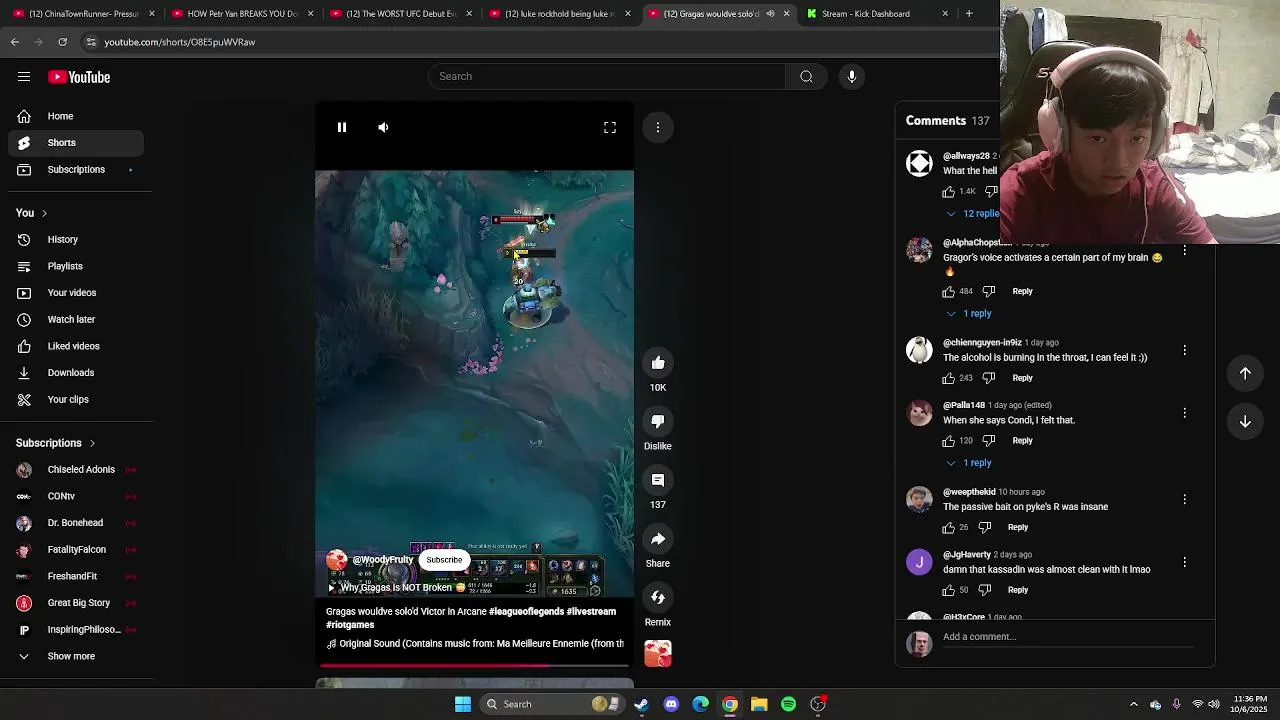Switch to the HOW Petr Yan BREAKS YOU tab
The height and width of the screenshot is (720, 1280).
tap(241, 14)
